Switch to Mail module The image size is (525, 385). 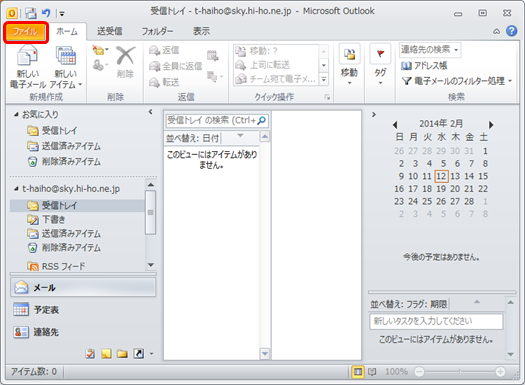[83, 287]
